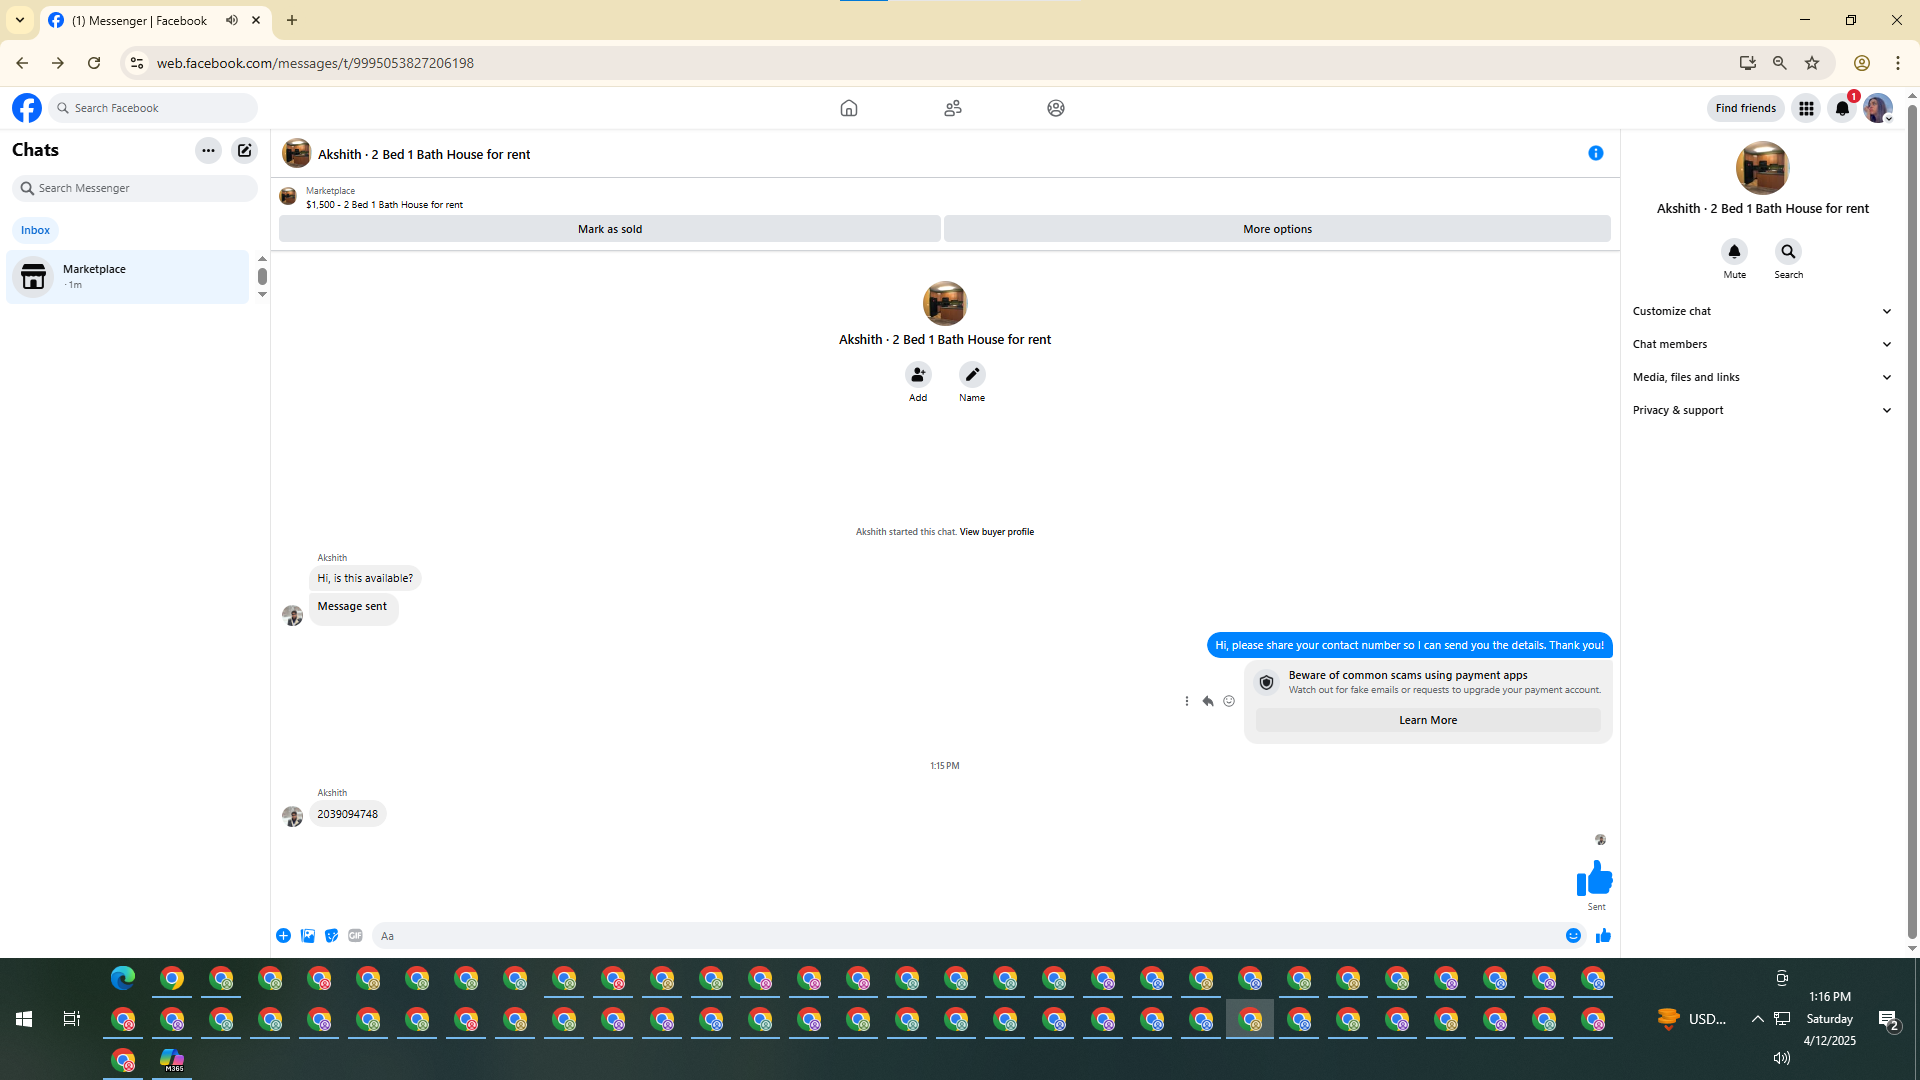Open Chats options three-dot menu
Viewport: 1920px width, 1080px height.
pos(208,151)
